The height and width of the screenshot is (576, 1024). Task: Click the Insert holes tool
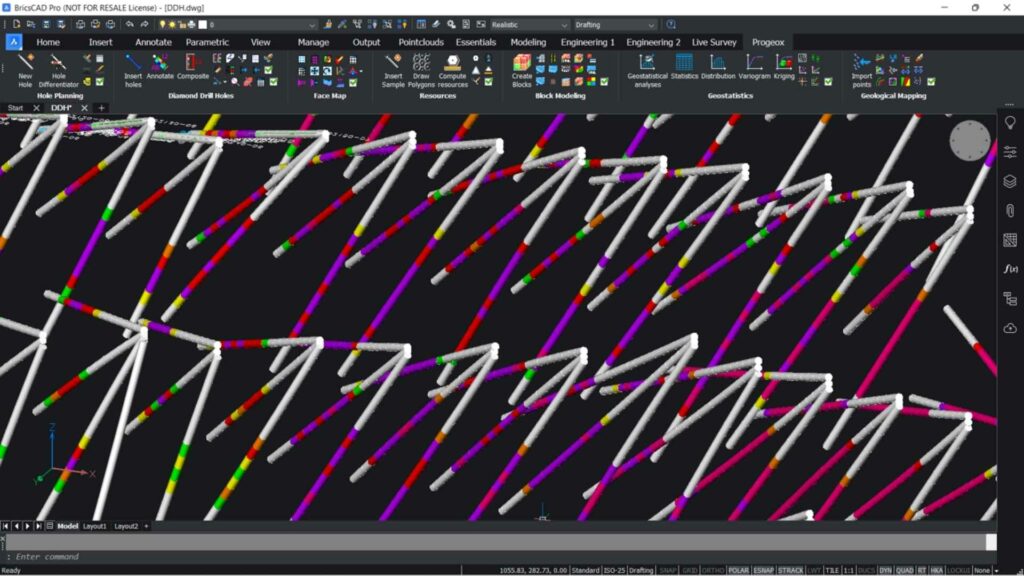pos(133,71)
